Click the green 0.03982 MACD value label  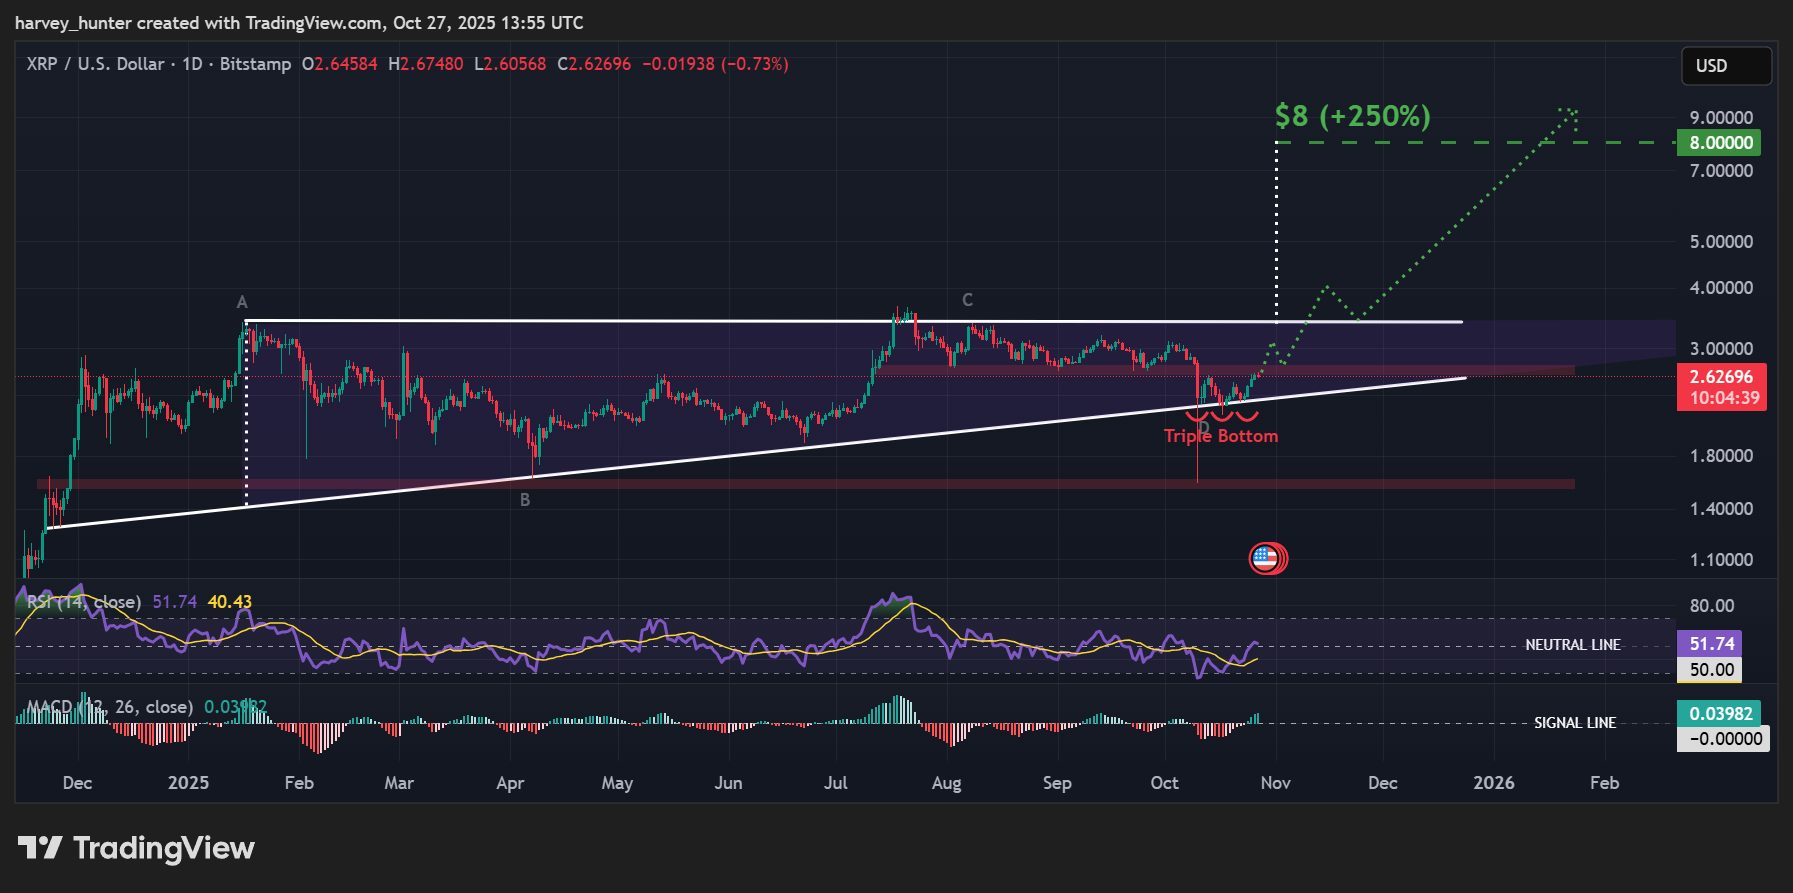point(1719,713)
